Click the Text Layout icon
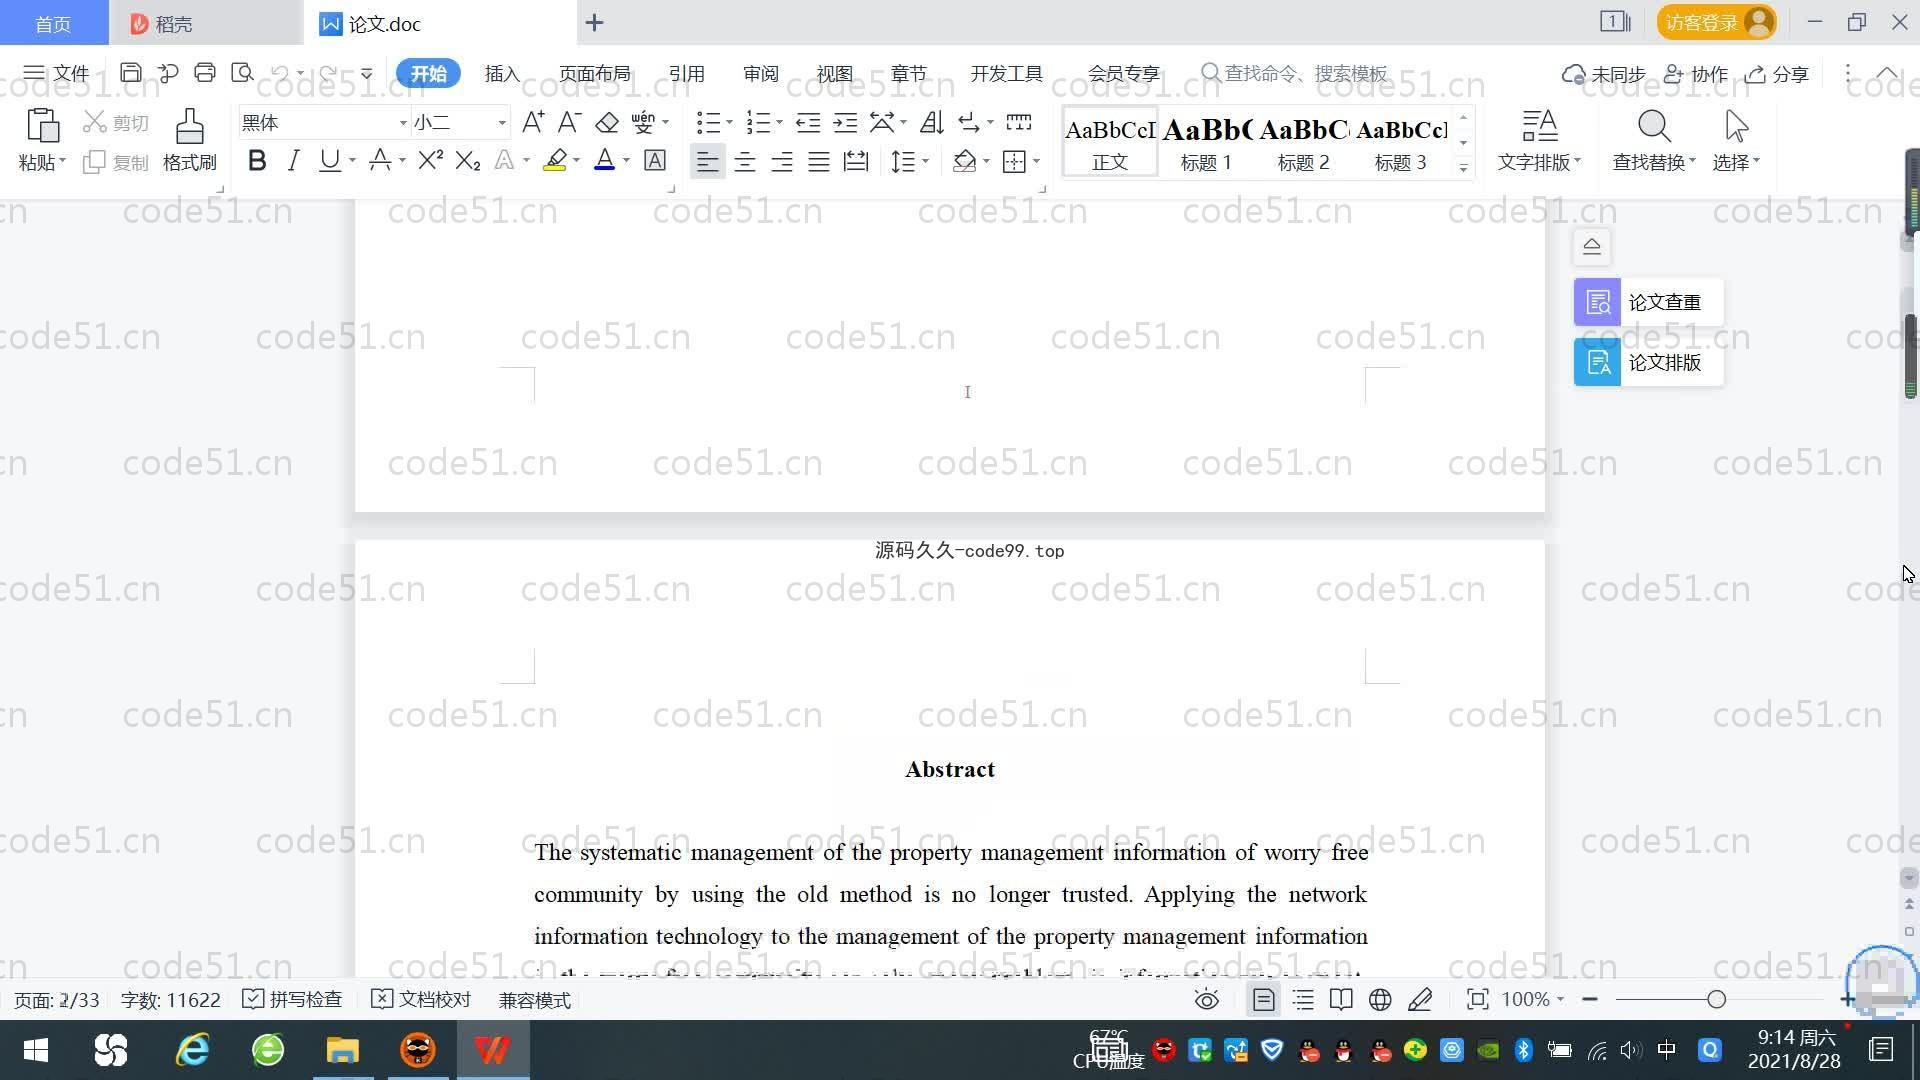Viewport: 1920px width, 1080px height. [x=1539, y=127]
